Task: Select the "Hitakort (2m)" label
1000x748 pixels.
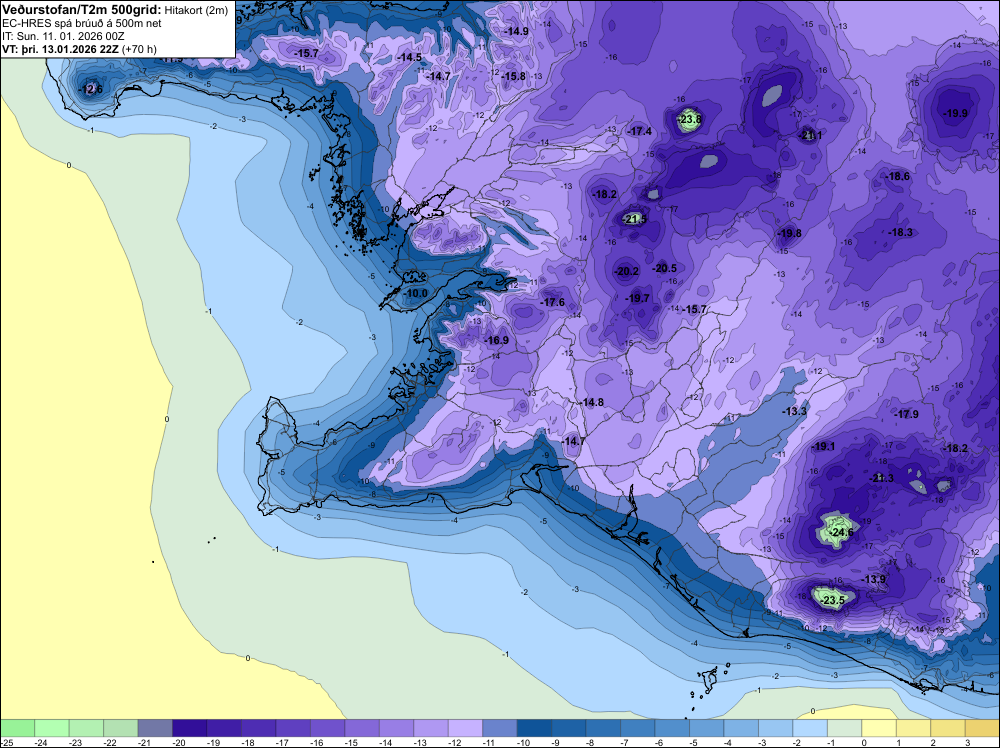Action: point(196,11)
